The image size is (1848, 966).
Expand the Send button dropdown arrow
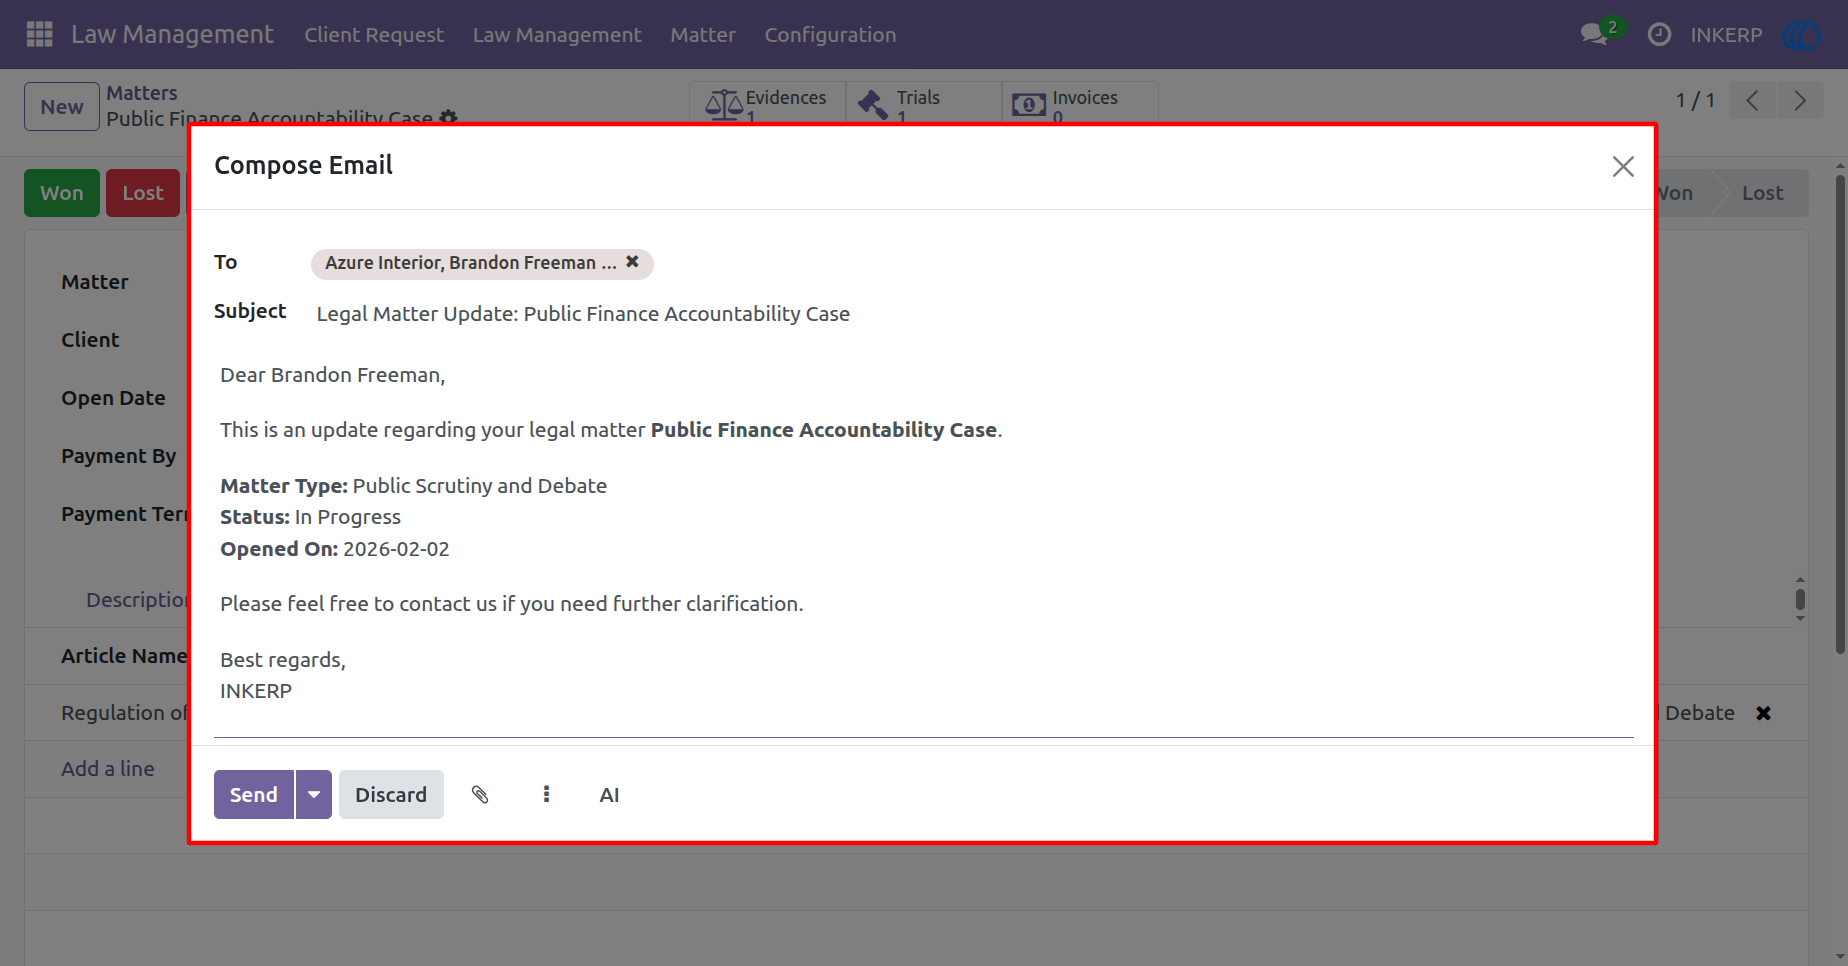pyautogui.click(x=314, y=794)
